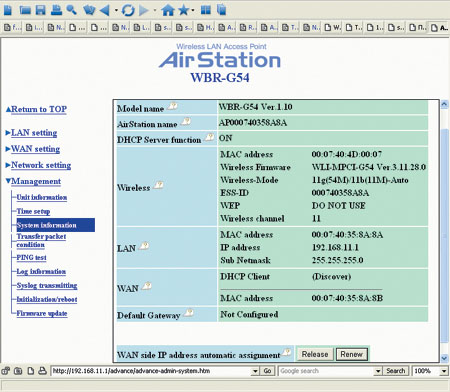
Task: Open the PING test link
Action: tap(32, 257)
